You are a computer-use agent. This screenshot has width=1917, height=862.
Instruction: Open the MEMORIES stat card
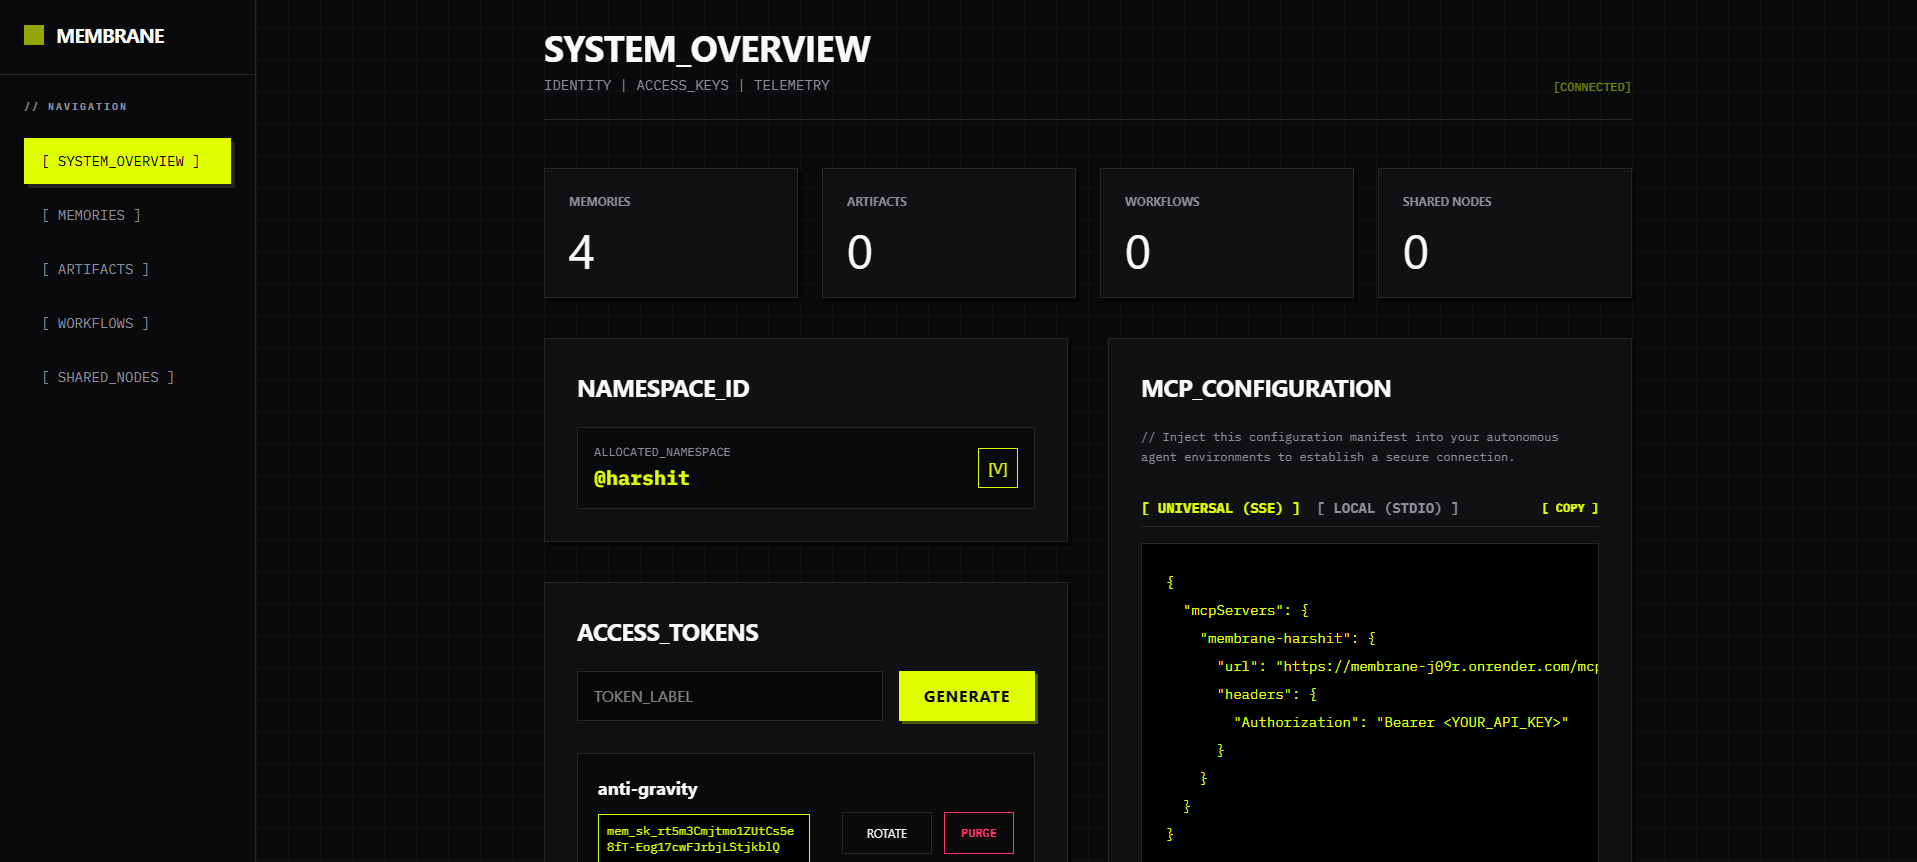tap(670, 233)
